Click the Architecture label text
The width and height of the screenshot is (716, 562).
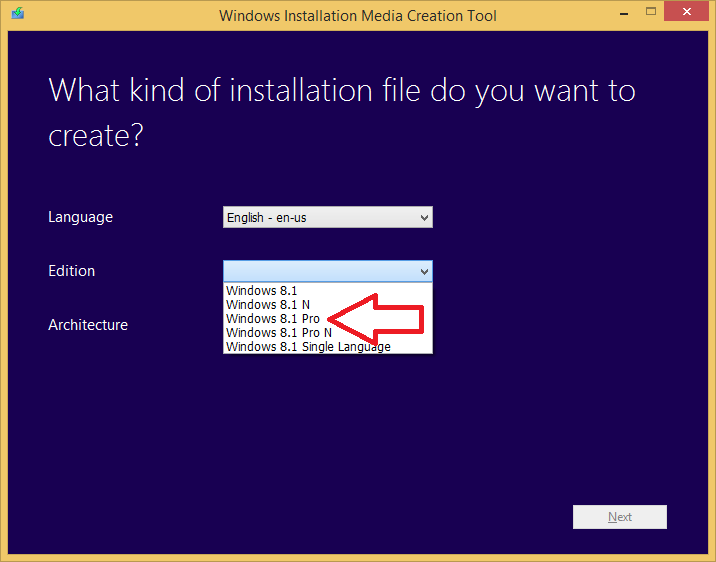(x=88, y=325)
